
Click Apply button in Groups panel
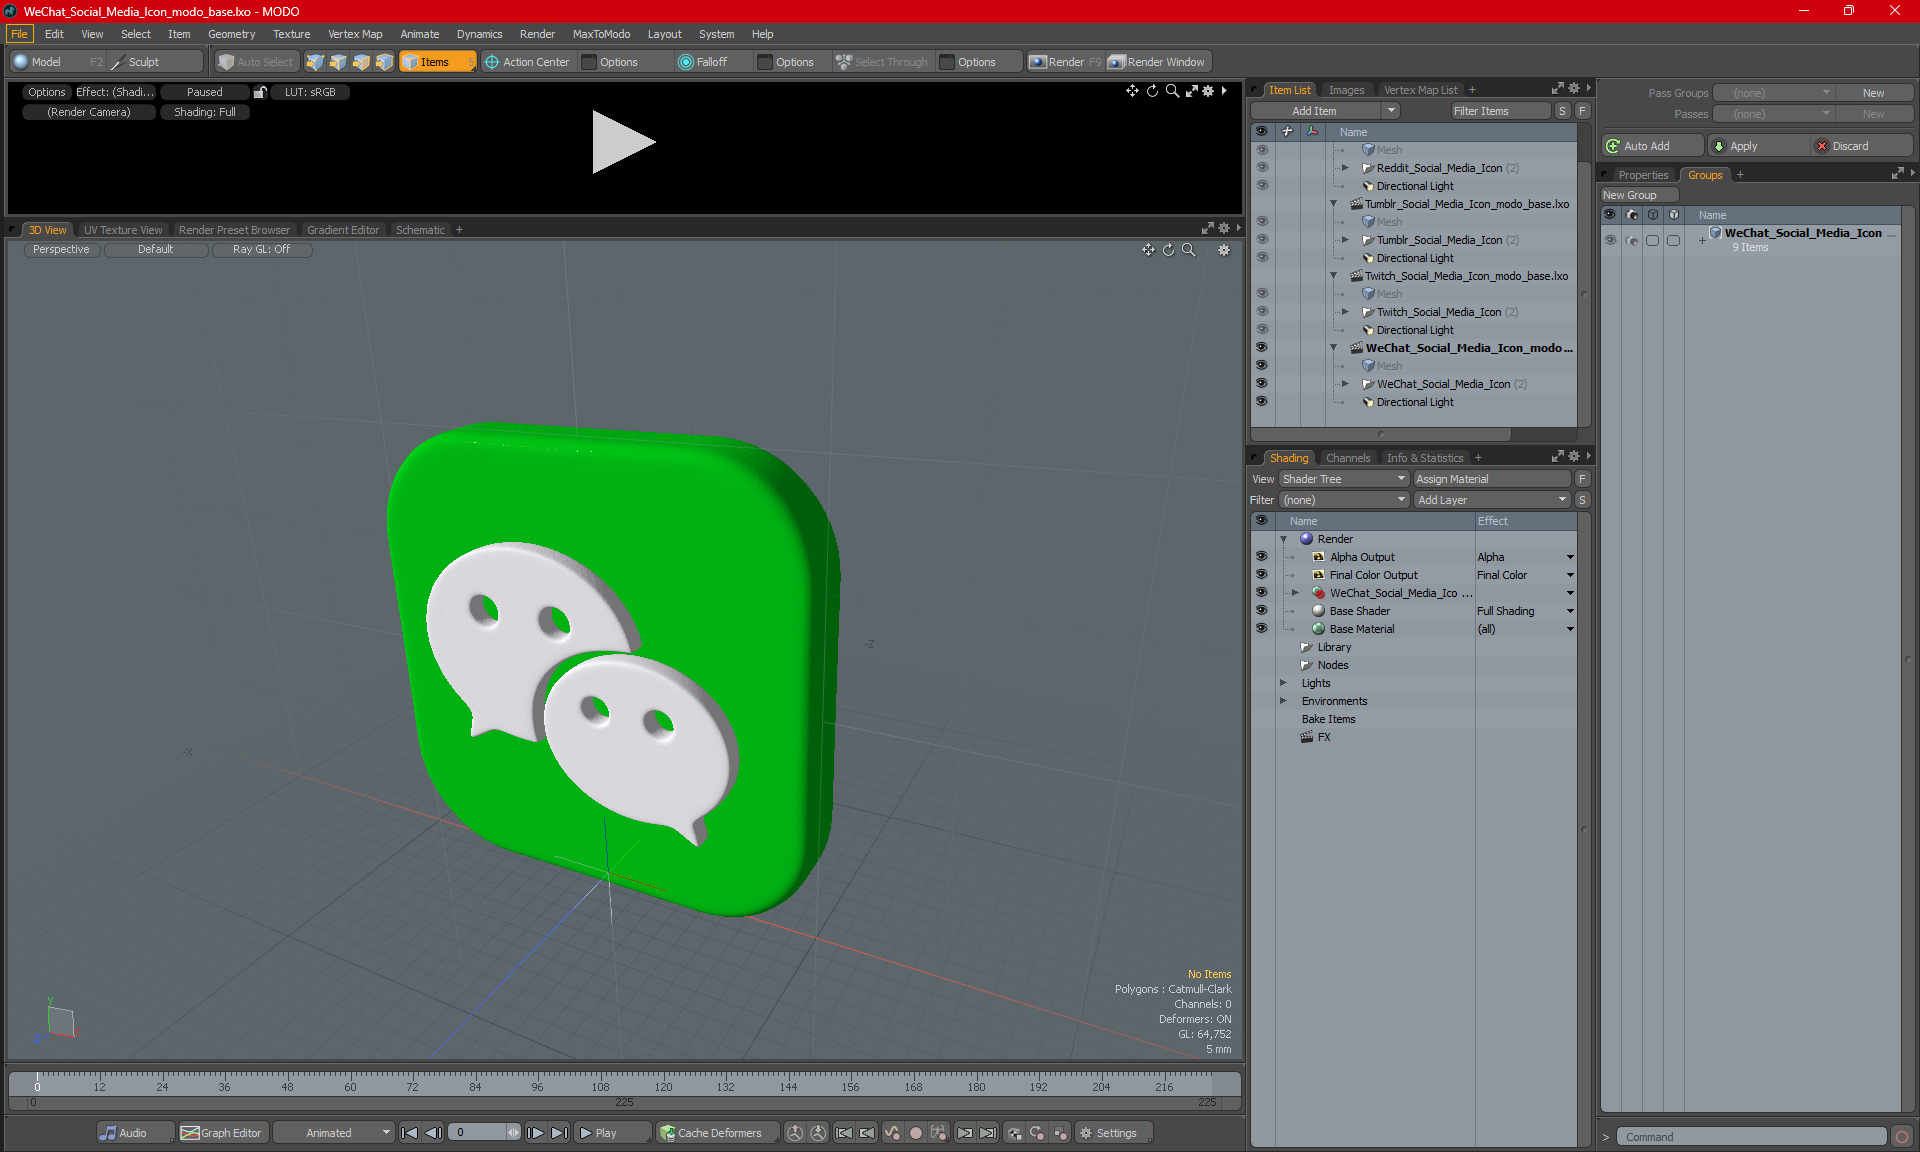[x=1758, y=146]
